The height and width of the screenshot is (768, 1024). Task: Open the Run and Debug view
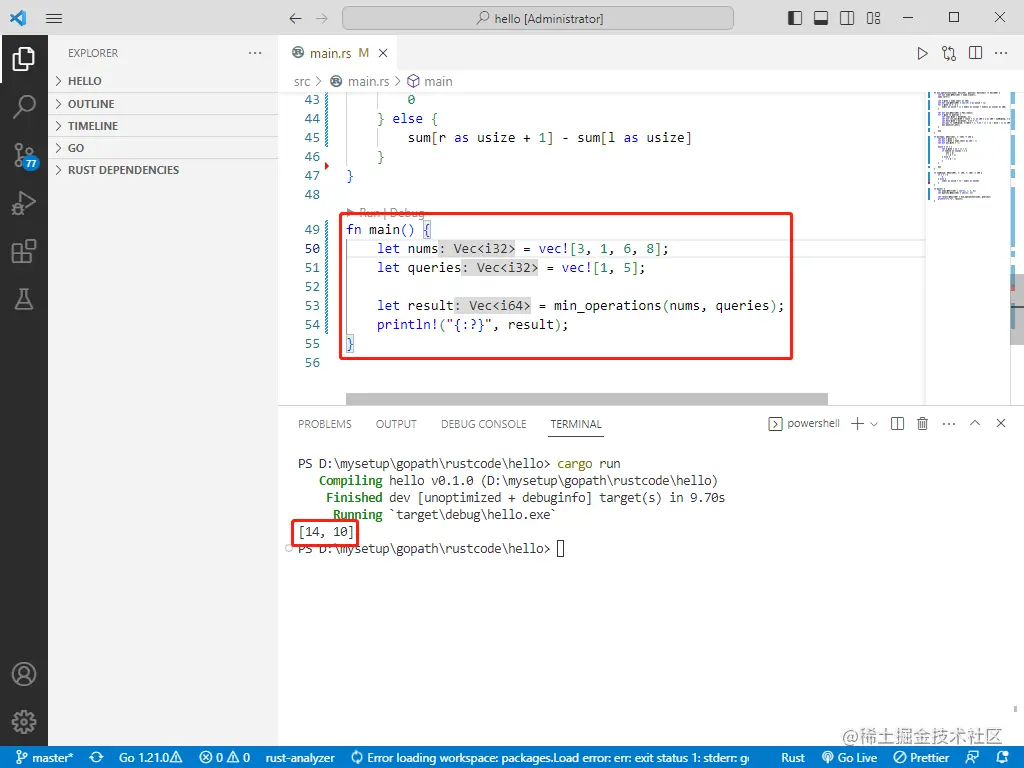tap(24, 203)
